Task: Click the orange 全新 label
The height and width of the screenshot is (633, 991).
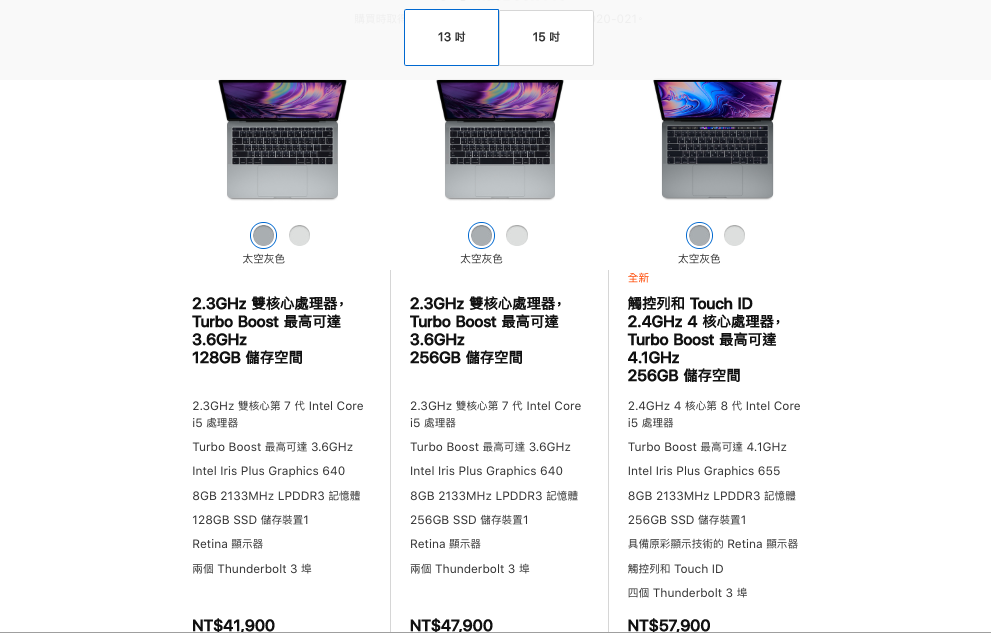Action: 638,278
